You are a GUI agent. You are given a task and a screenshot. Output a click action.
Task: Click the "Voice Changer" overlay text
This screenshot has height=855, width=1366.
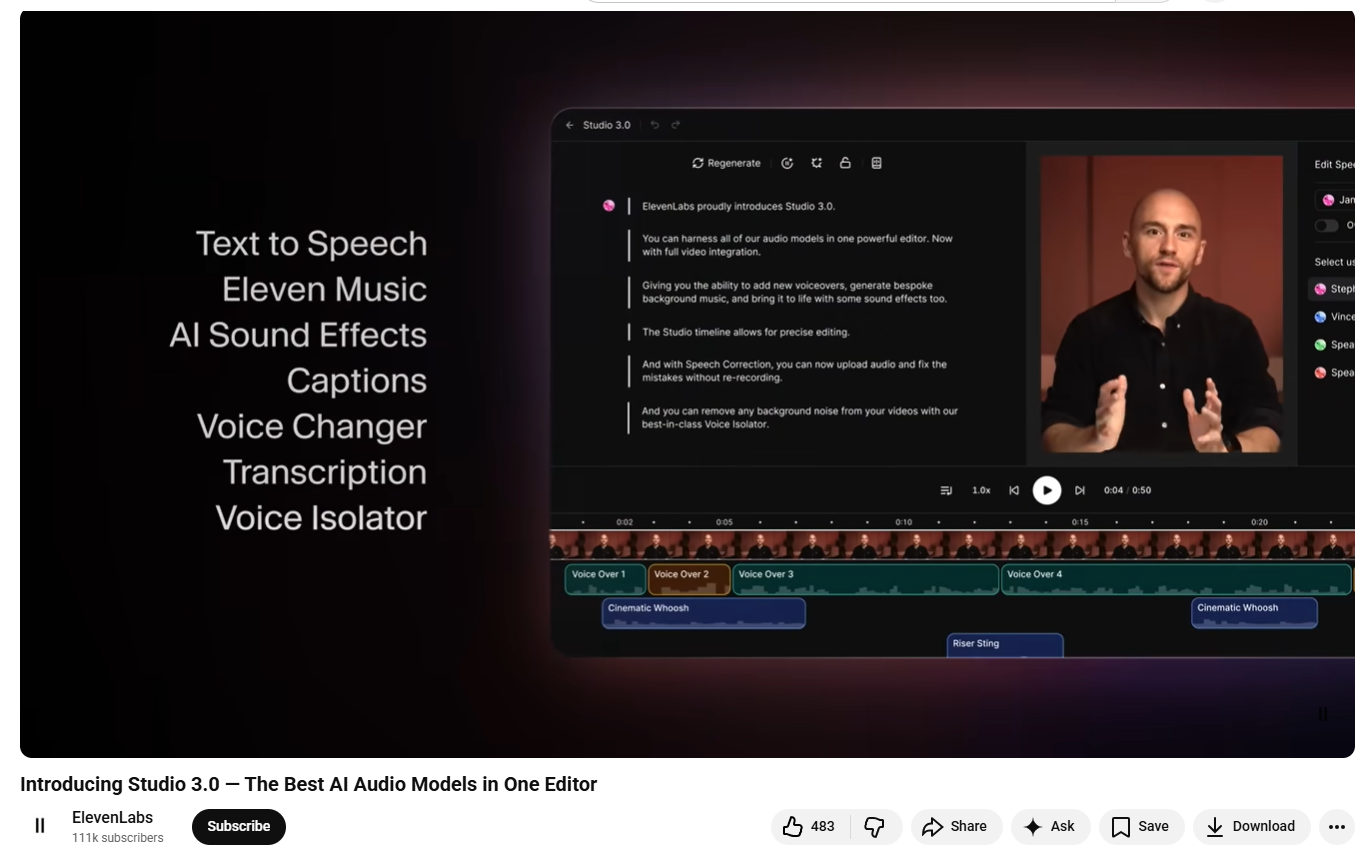click(x=311, y=427)
